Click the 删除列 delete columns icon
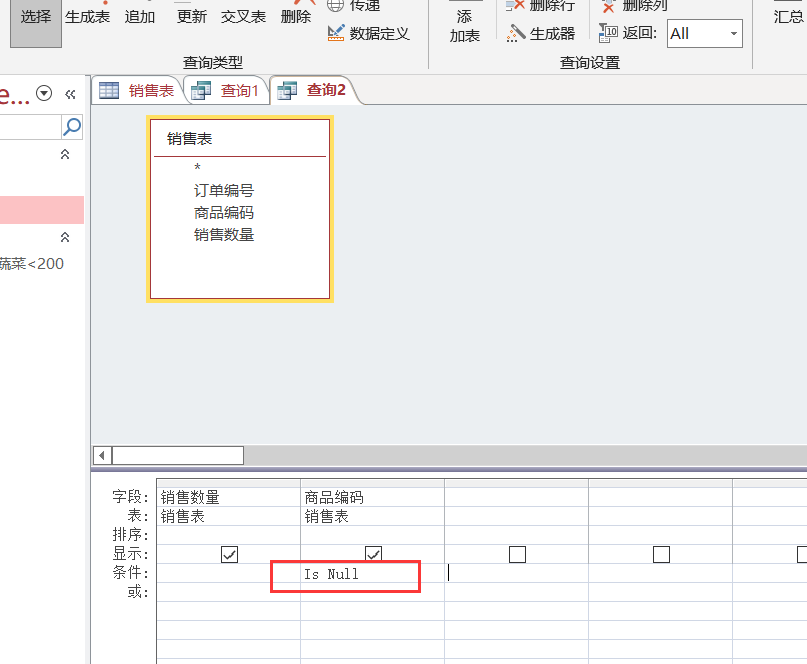The image size is (807, 664). (x=608, y=5)
